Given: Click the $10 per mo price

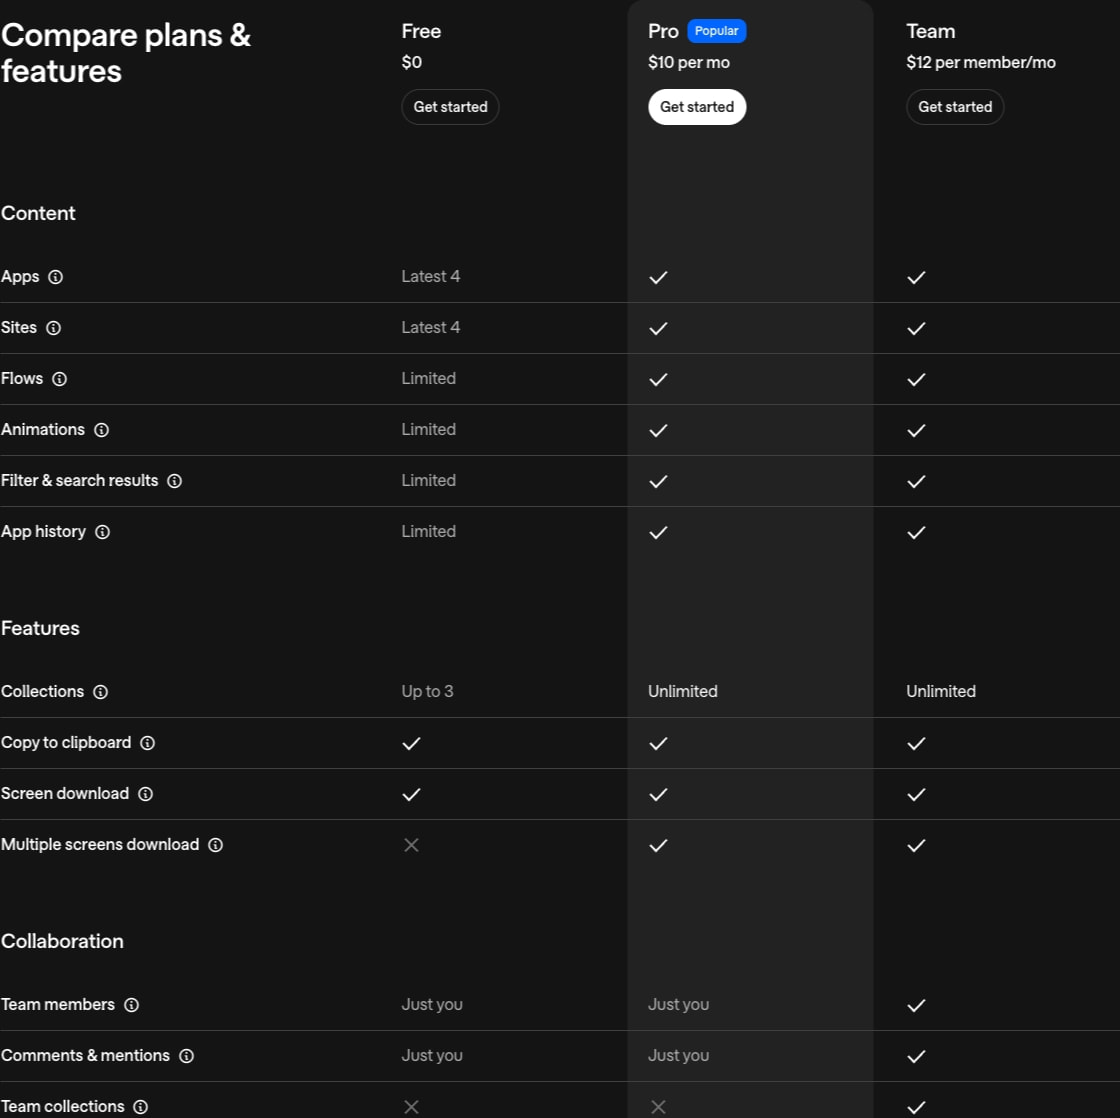Looking at the screenshot, I should pyautogui.click(x=689, y=63).
